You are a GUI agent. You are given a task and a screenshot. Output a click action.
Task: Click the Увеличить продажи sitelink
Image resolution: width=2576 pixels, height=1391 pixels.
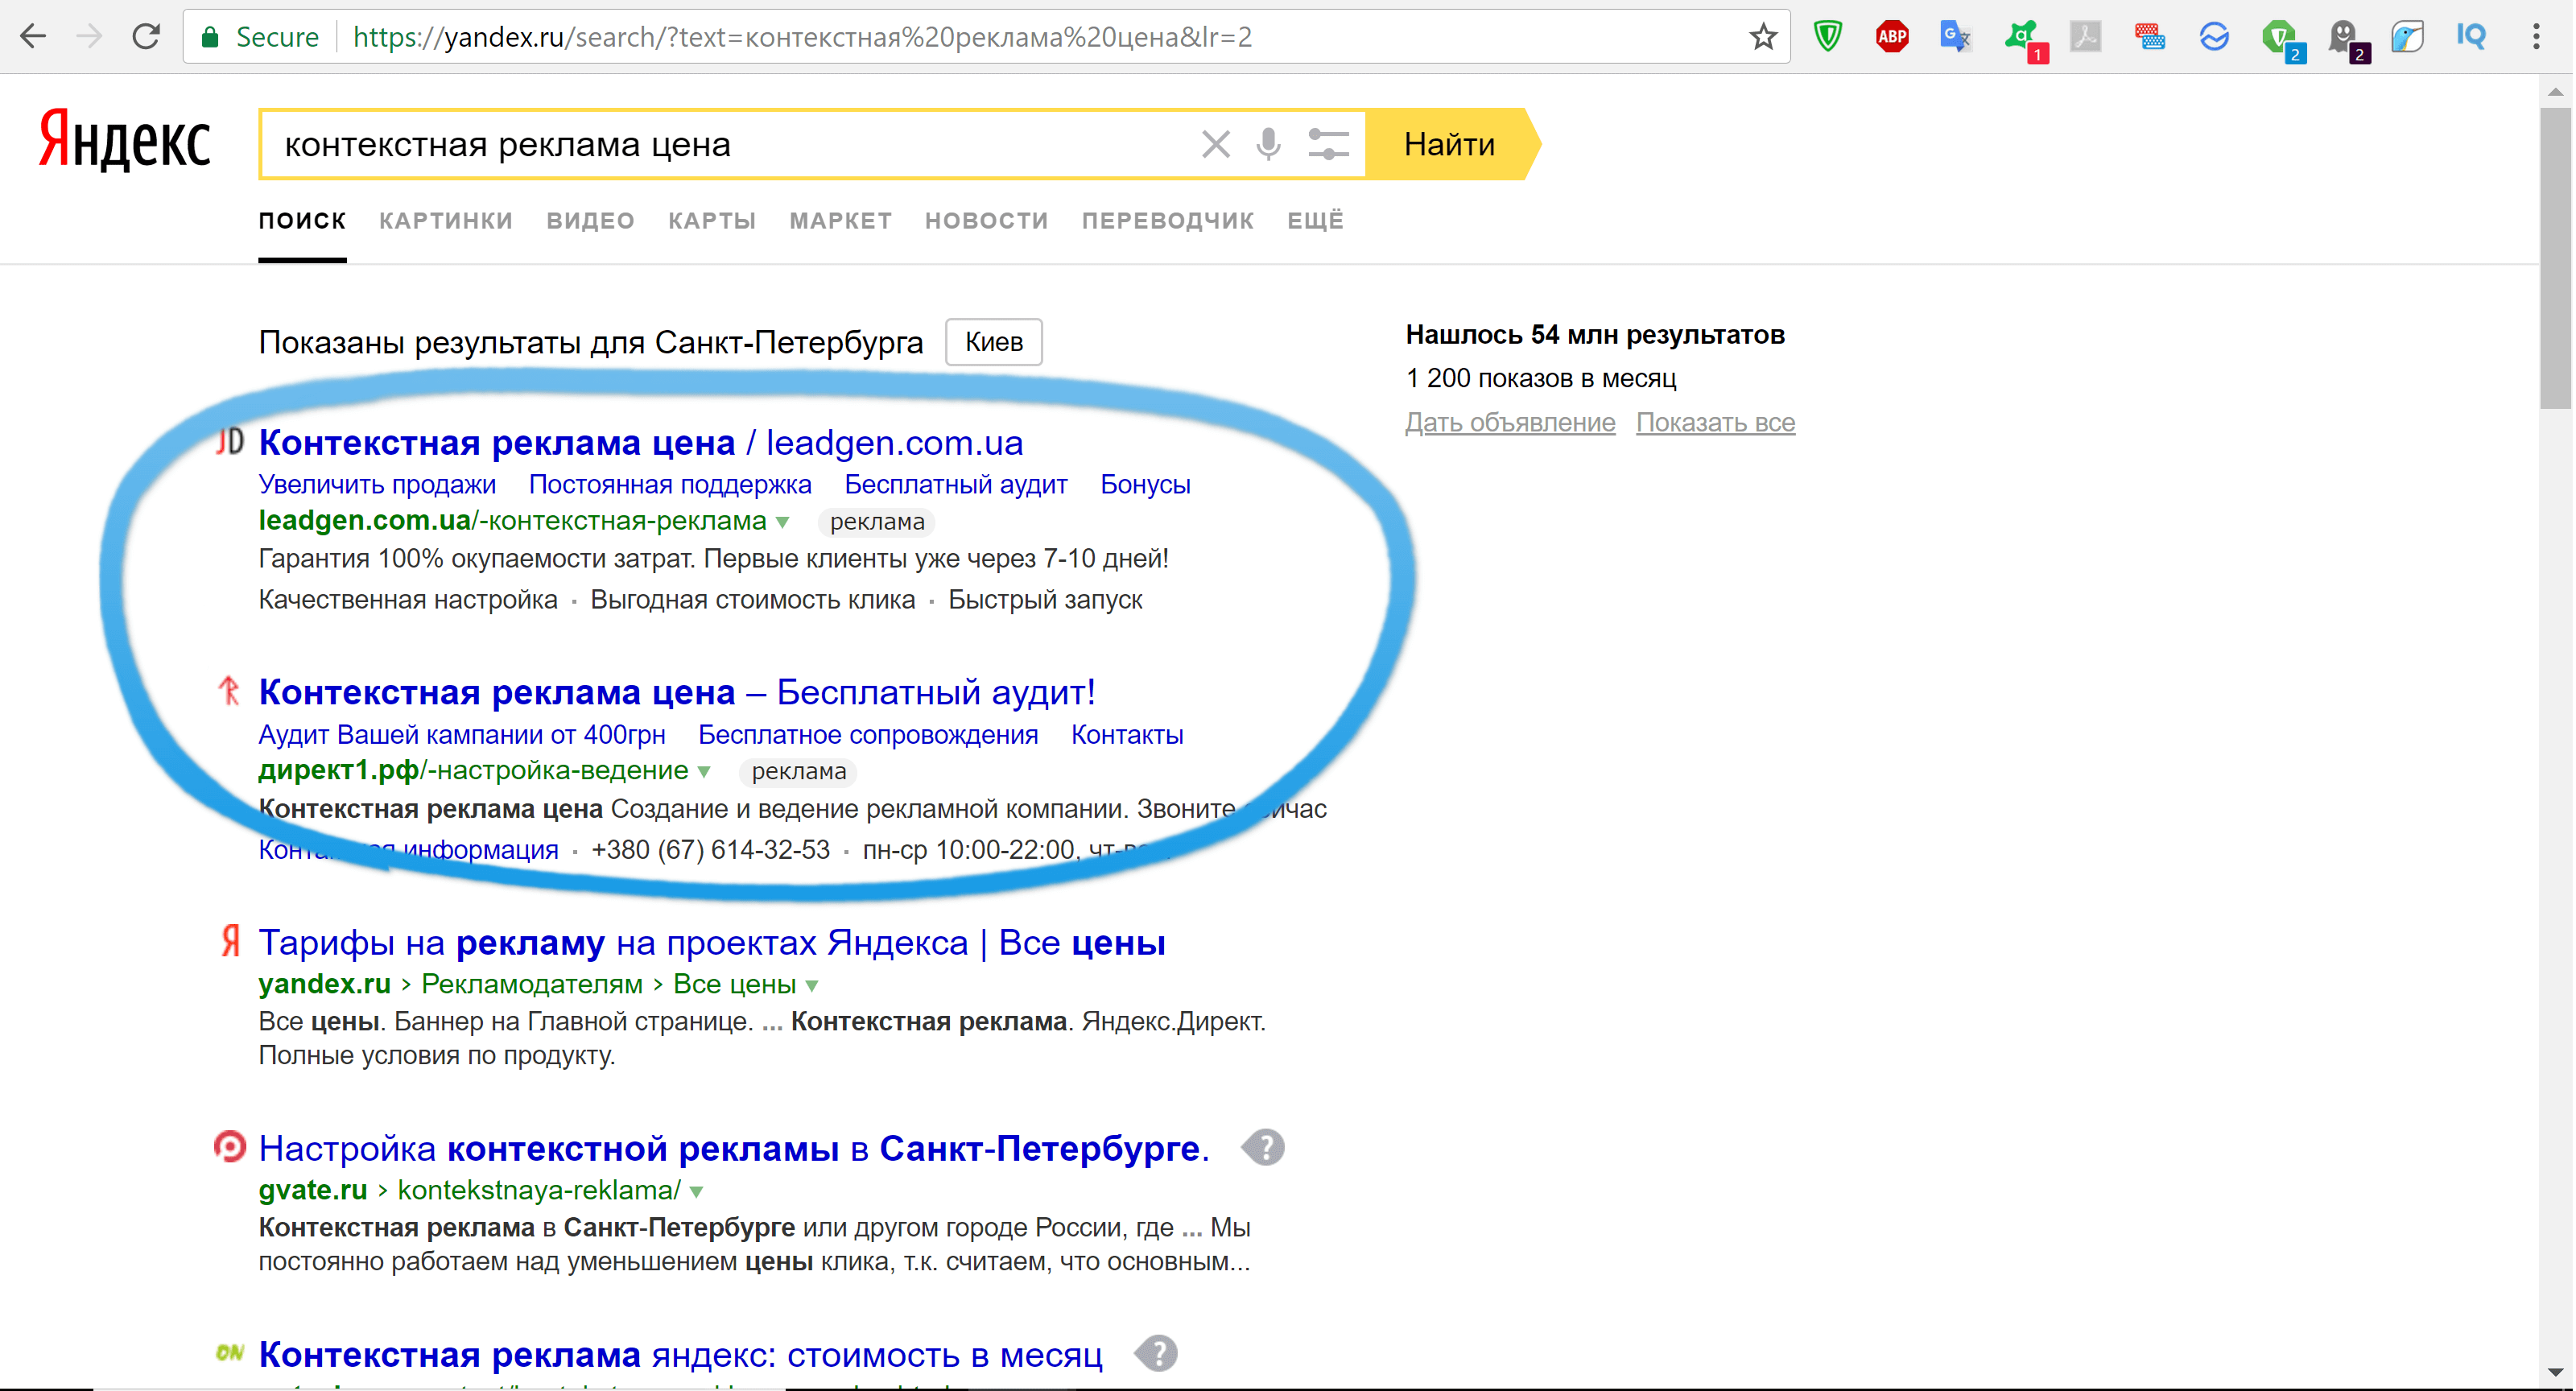click(x=377, y=485)
